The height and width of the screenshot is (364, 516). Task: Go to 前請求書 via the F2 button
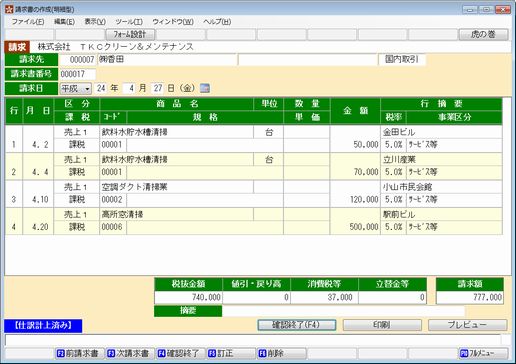coord(79,353)
